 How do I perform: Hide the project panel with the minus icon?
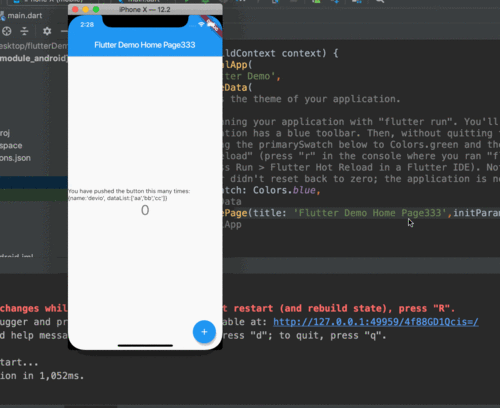(x=64, y=31)
